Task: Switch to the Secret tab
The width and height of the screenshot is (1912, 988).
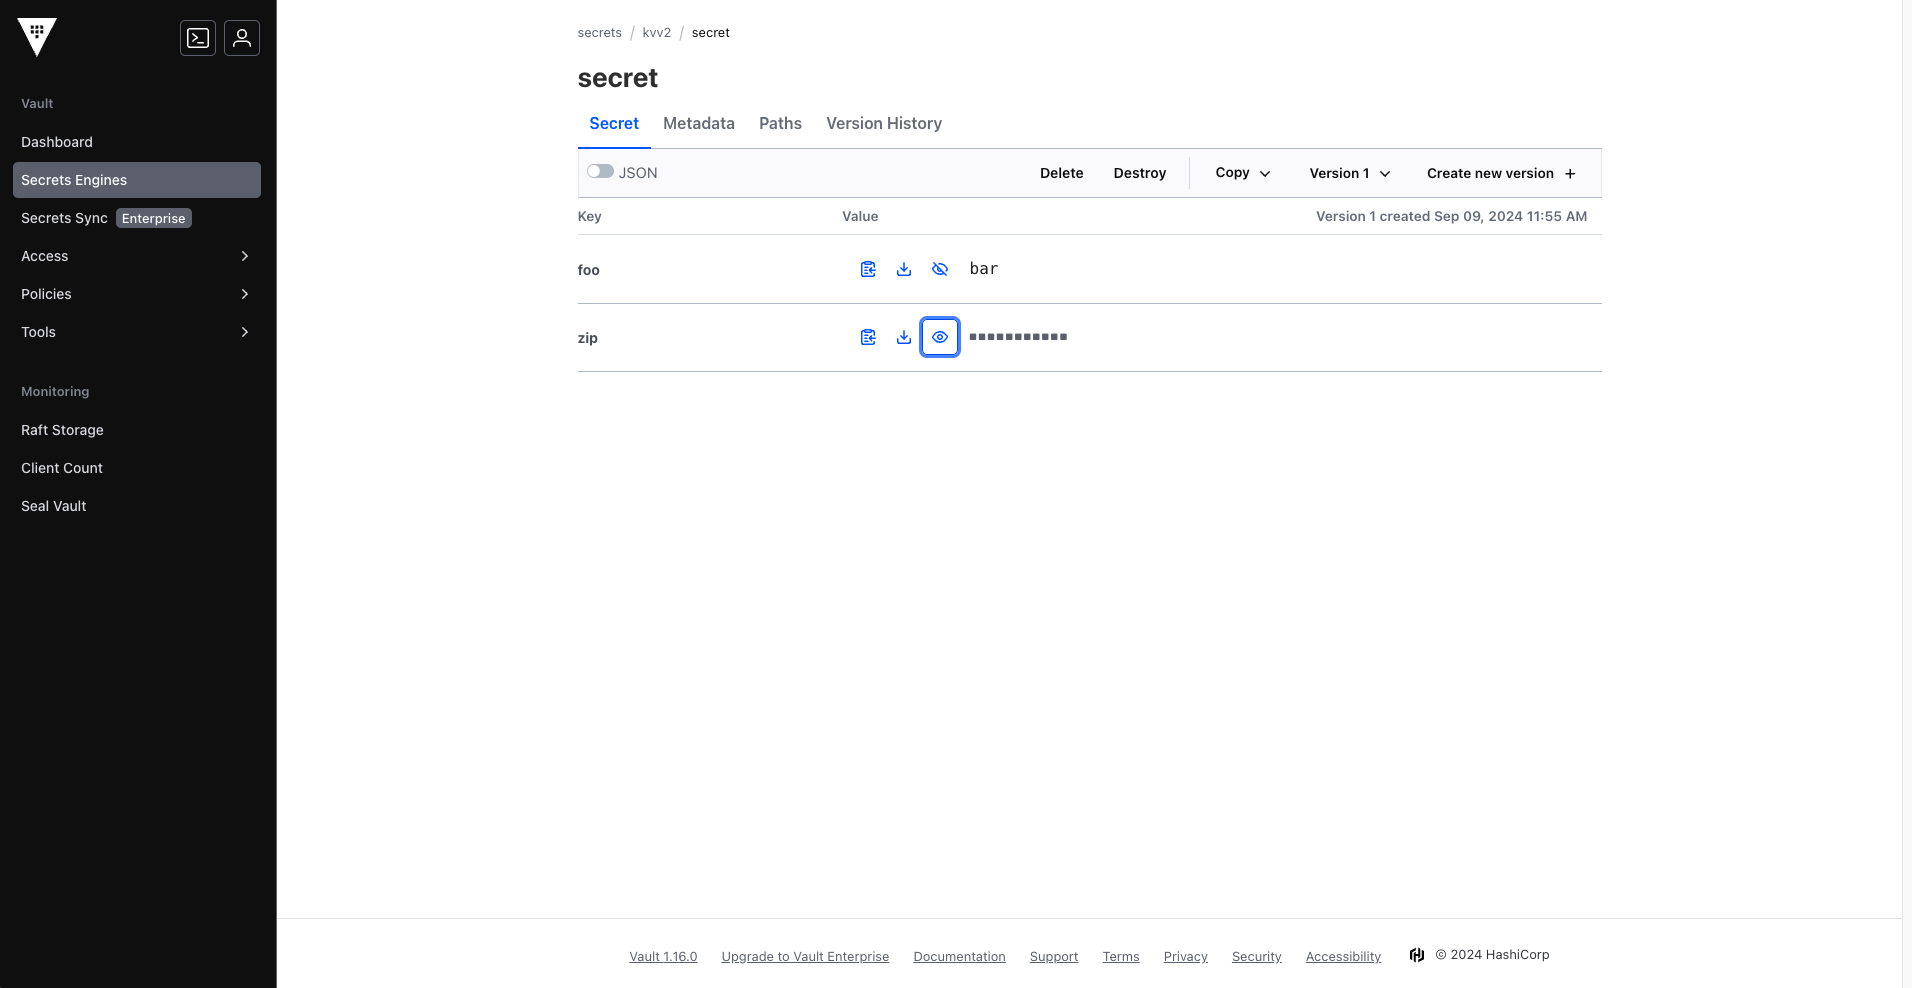Action: pyautogui.click(x=614, y=123)
